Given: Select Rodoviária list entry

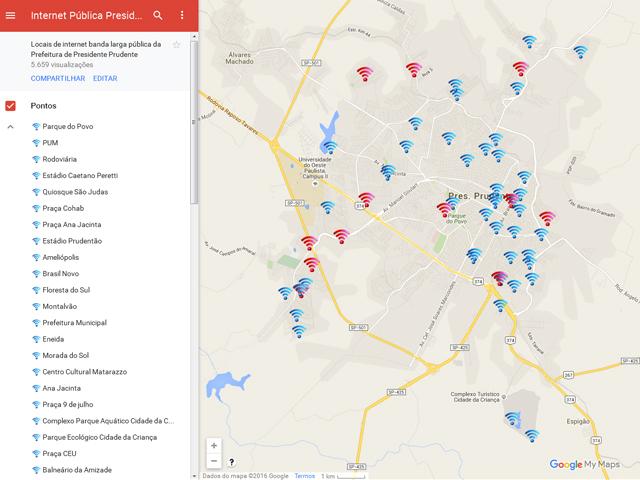Looking at the screenshot, I should [x=60, y=159].
